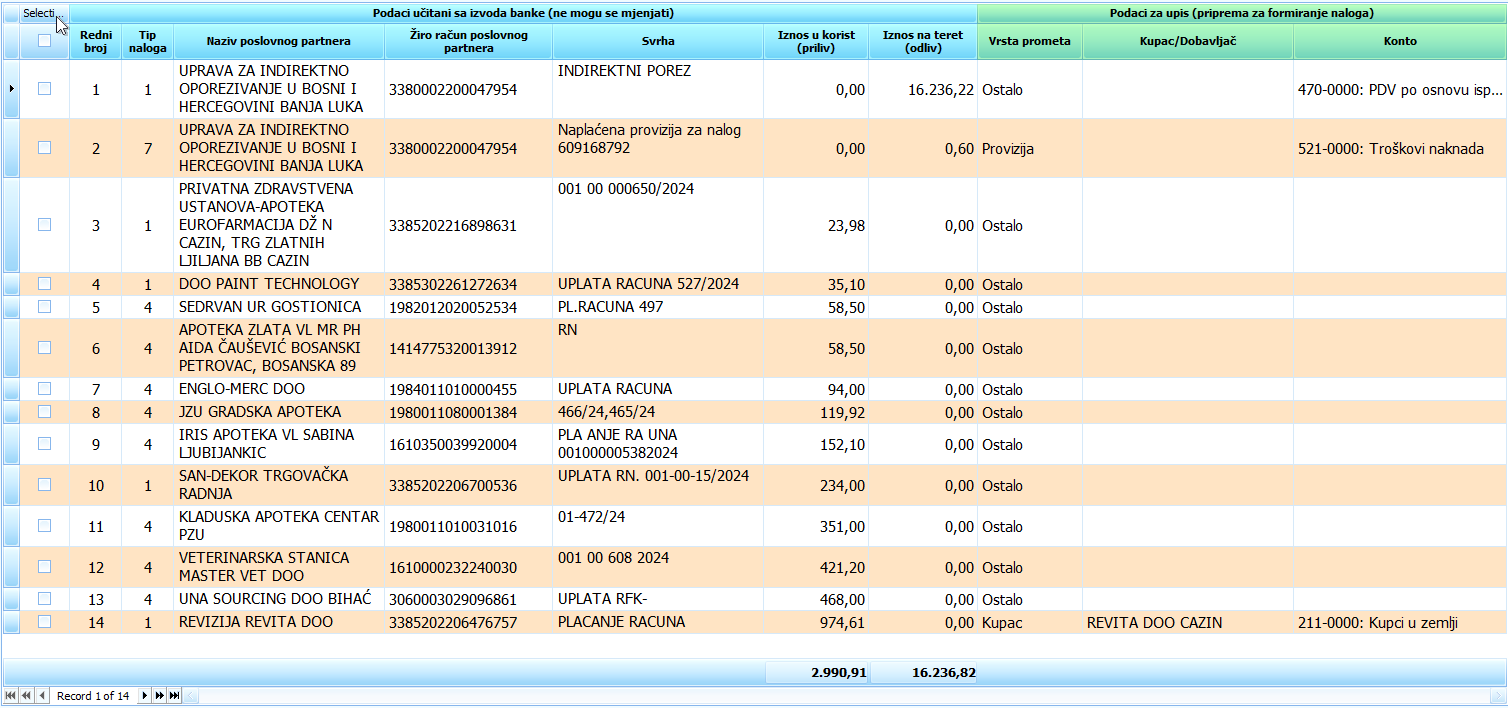Go to the first record
The image size is (1508, 708).
tap(11, 695)
